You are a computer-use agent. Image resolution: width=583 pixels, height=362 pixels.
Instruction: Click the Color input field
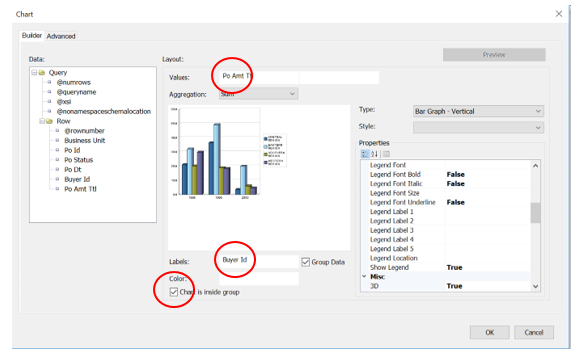pyautogui.click(x=259, y=279)
